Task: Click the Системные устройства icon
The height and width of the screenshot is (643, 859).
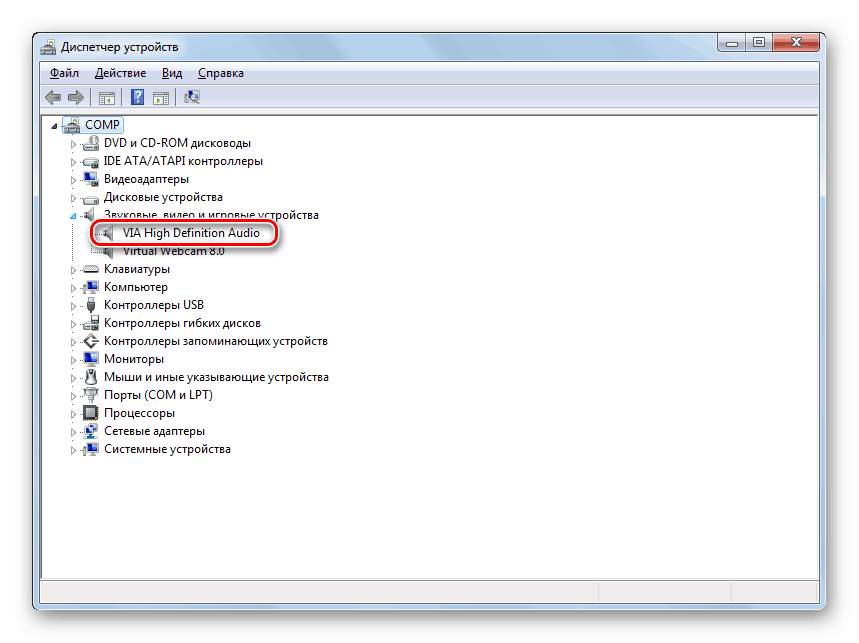Action: coord(91,449)
